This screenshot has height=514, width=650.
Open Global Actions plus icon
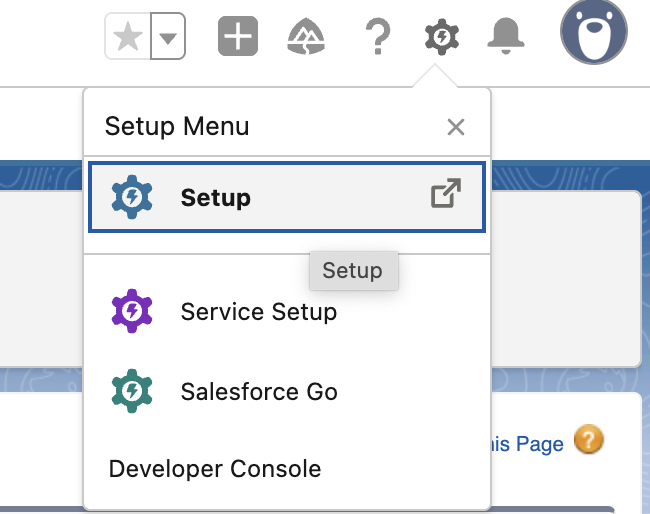(238, 36)
